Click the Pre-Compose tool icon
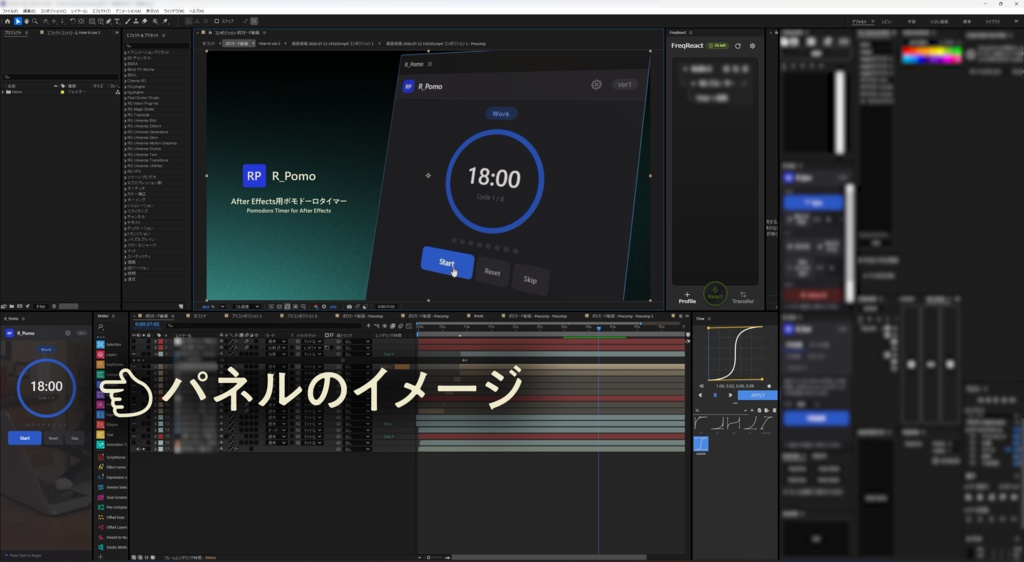The height and width of the screenshot is (562, 1024). [x=101, y=507]
